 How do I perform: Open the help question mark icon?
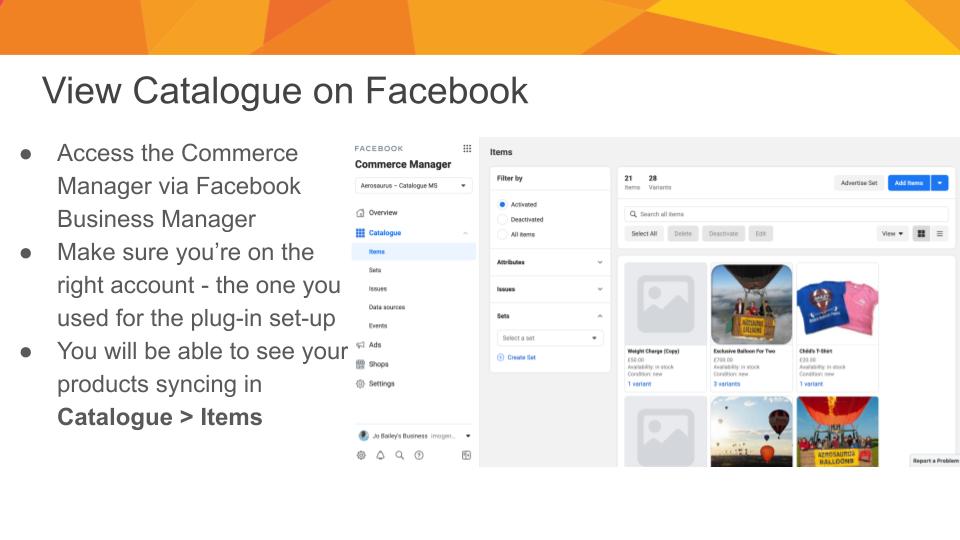pos(419,455)
